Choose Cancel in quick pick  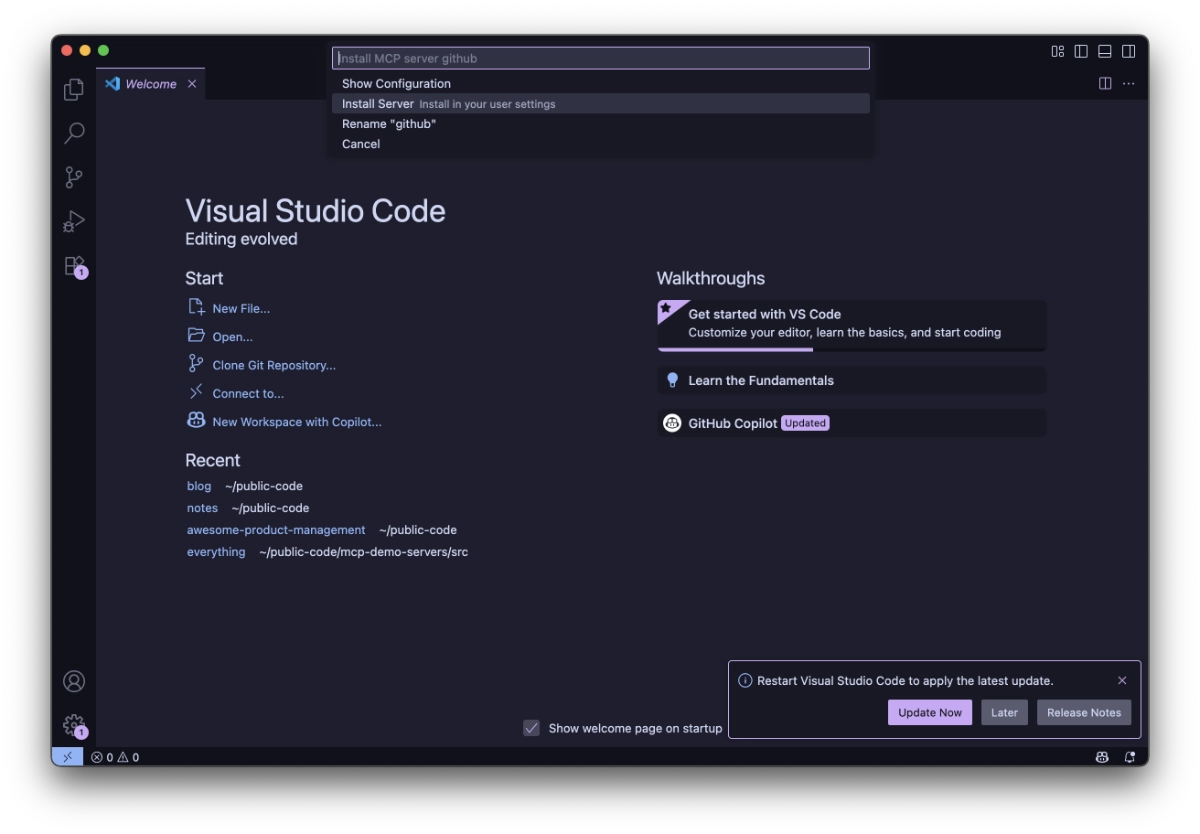tap(601, 144)
